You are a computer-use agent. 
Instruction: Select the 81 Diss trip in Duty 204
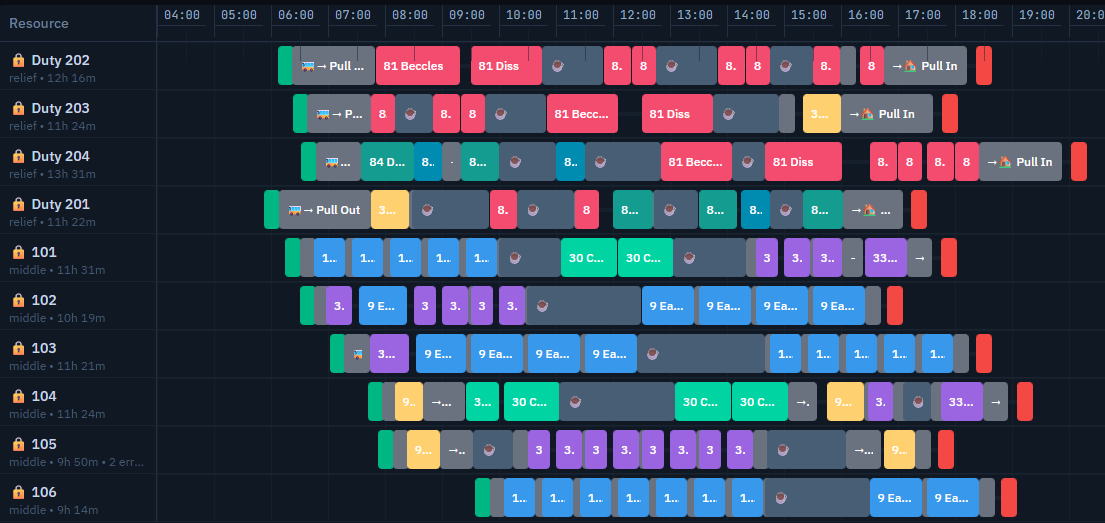(x=803, y=162)
